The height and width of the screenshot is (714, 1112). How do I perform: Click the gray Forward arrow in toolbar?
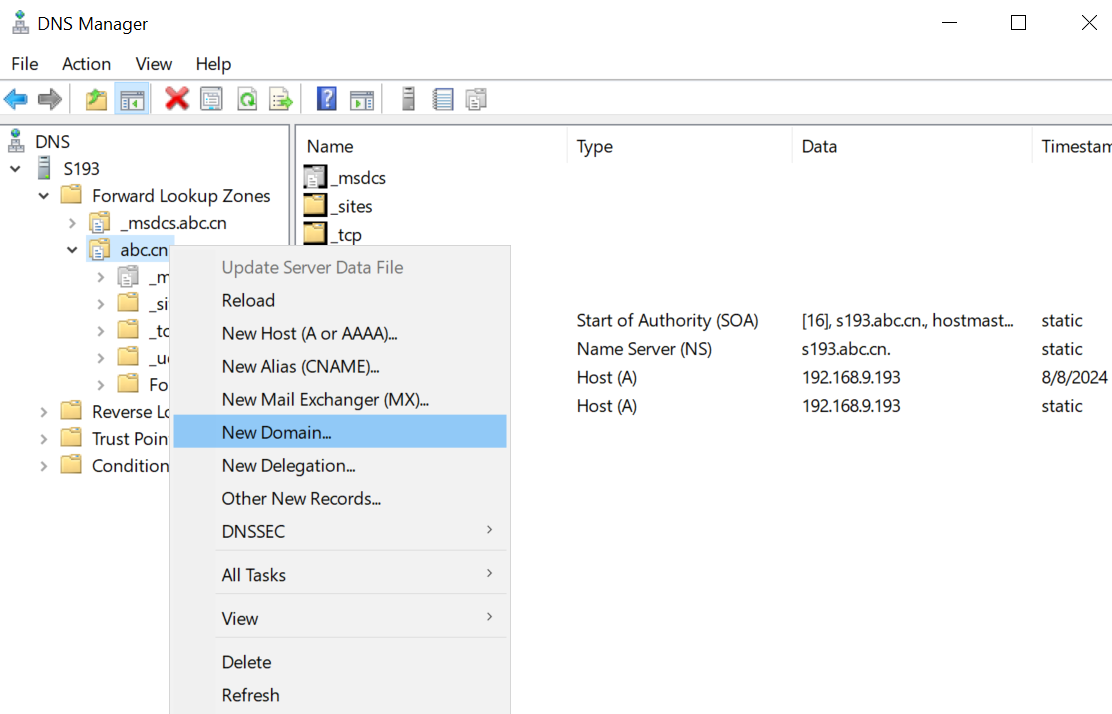click(x=50, y=99)
